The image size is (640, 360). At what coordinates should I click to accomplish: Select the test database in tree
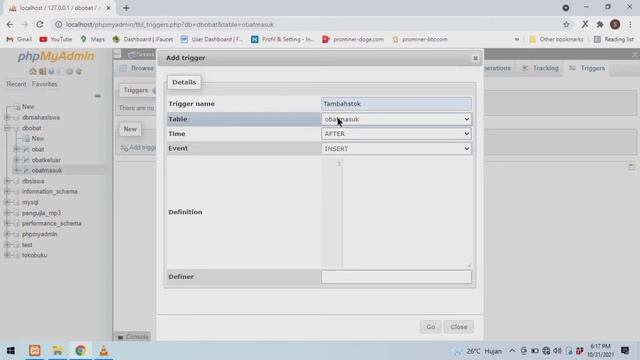point(27,245)
